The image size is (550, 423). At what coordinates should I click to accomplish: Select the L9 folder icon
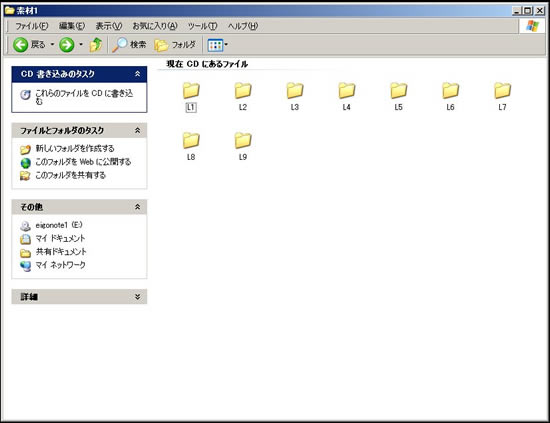click(243, 140)
